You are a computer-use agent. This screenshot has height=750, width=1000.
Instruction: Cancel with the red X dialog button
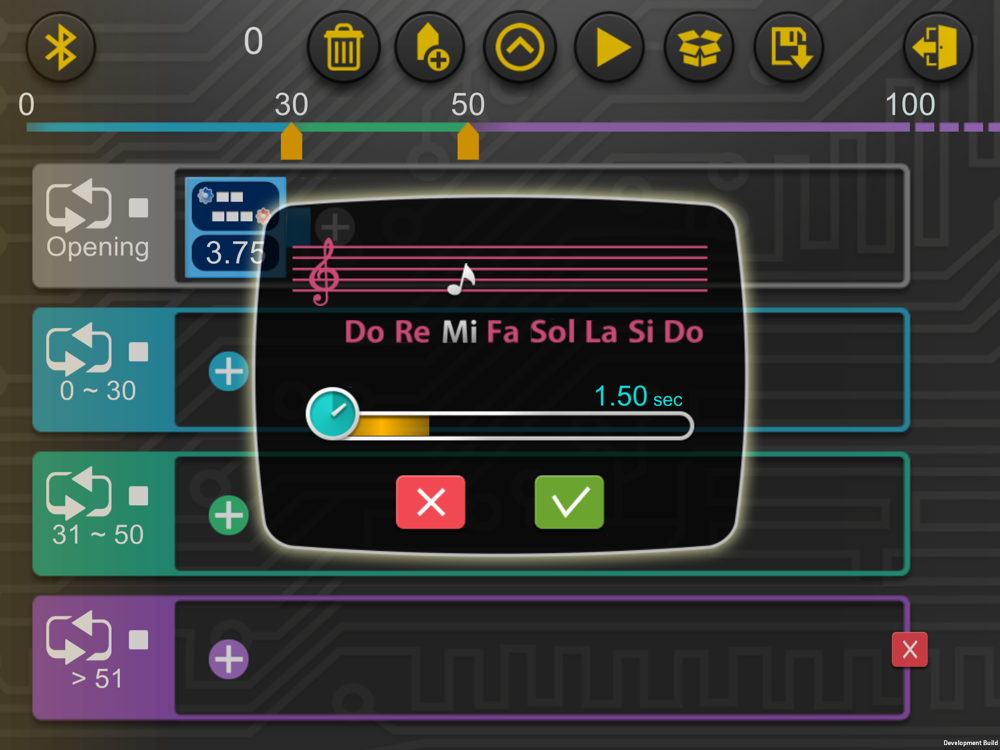point(430,502)
